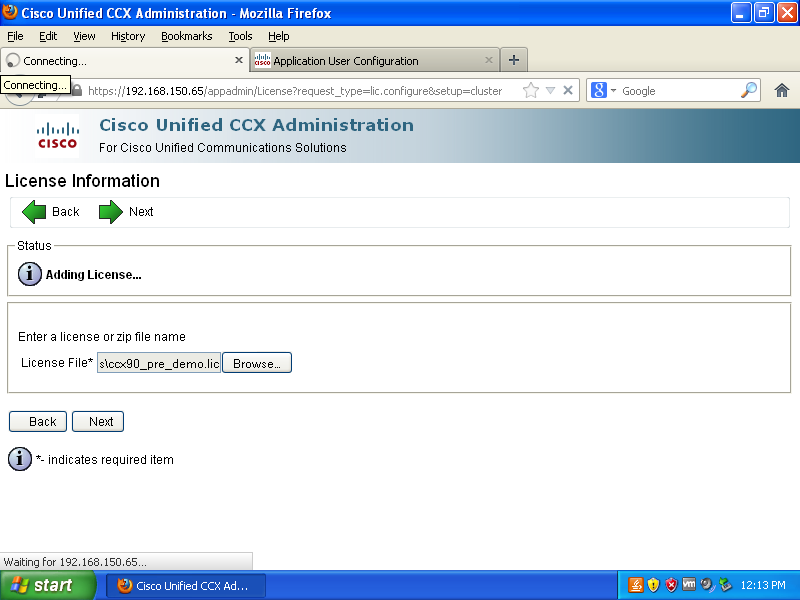Screen dimensions: 800x600
Task: Click Cisco Unified CCX taskbar button
Action: pyautogui.click(x=186, y=586)
